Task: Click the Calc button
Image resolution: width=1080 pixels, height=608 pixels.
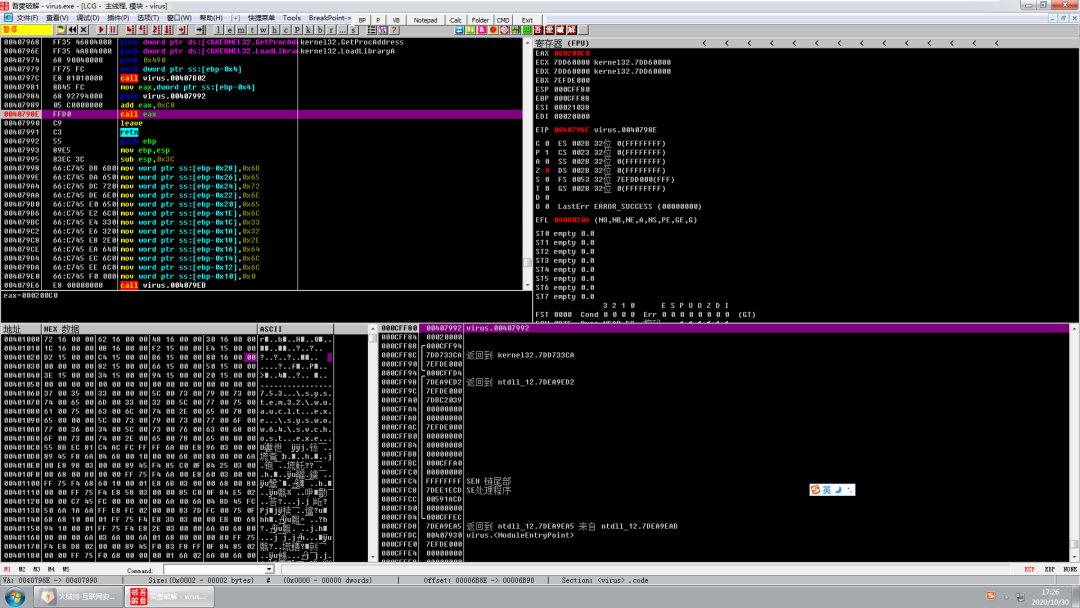Action: (456, 20)
